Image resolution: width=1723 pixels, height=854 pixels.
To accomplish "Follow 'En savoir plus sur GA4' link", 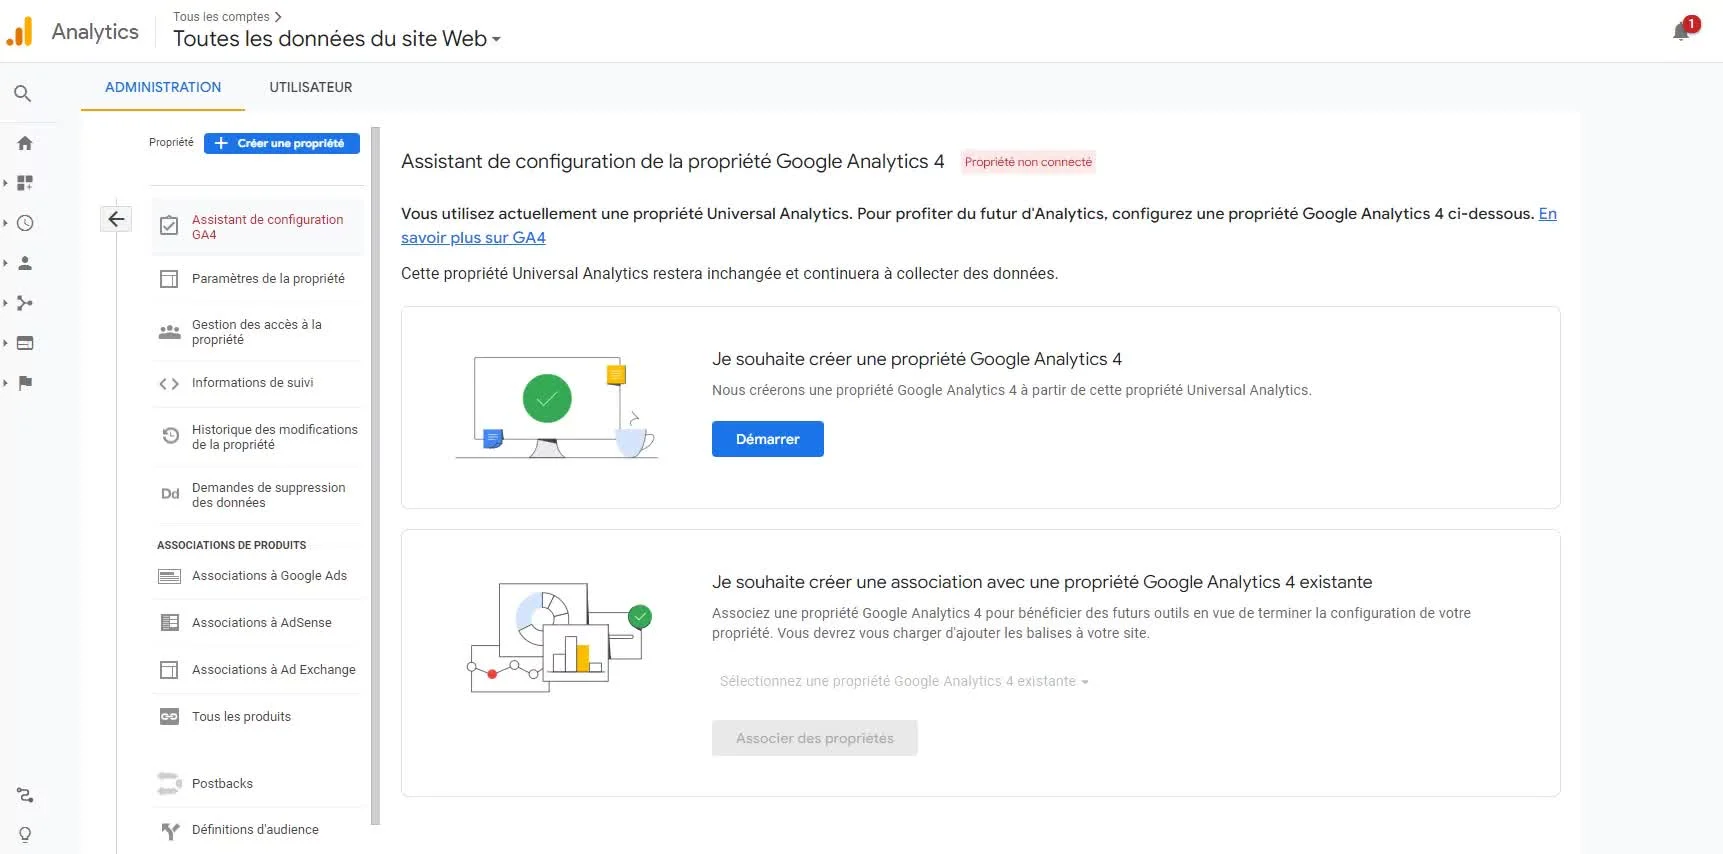I will (473, 238).
